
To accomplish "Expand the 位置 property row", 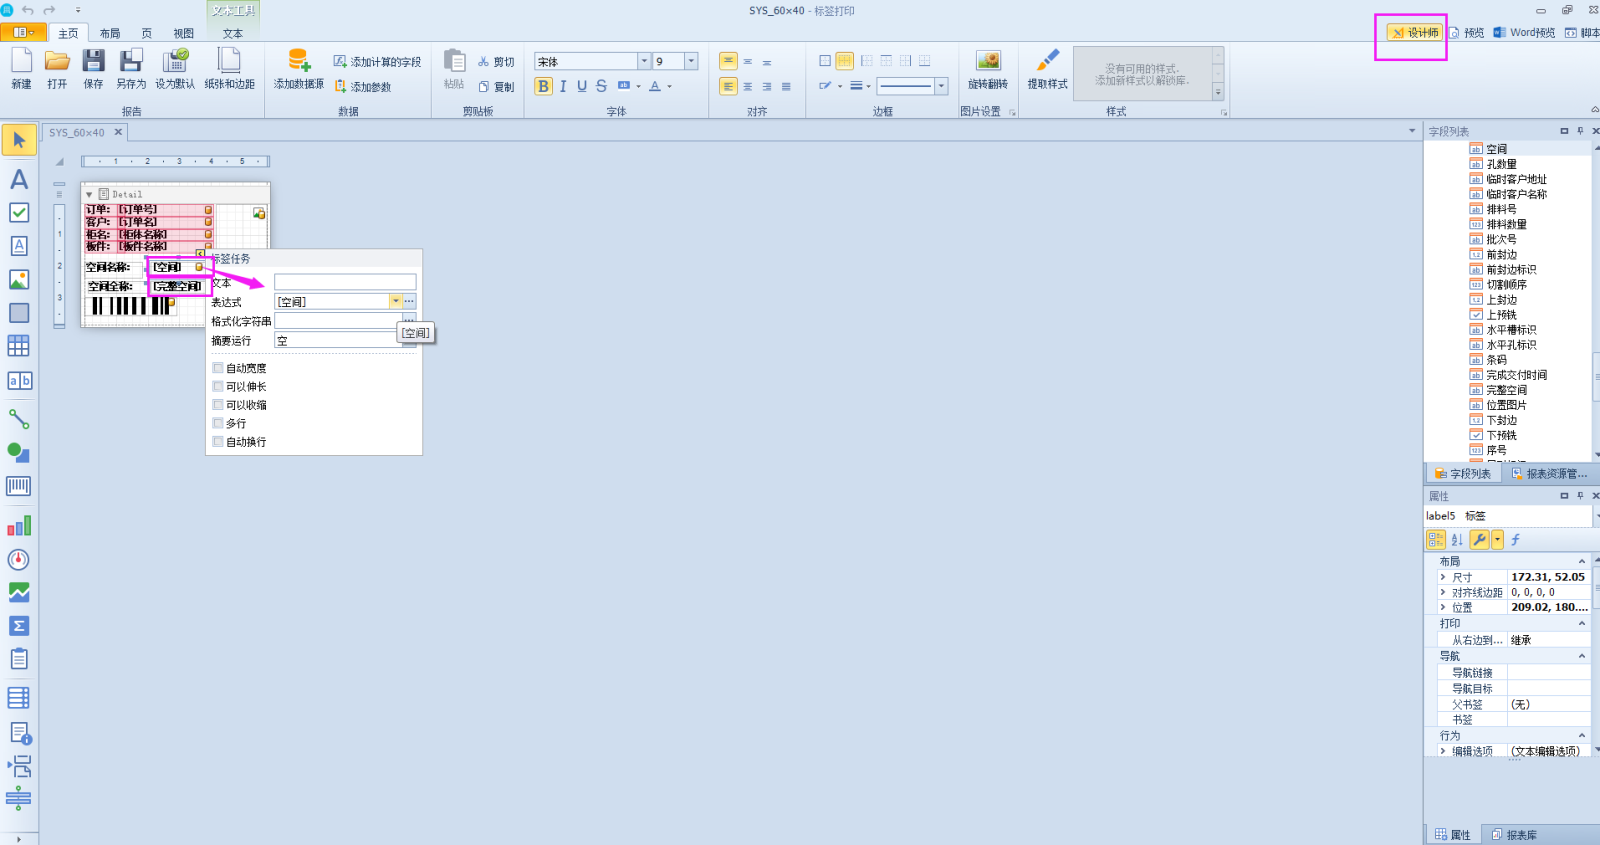I will pyautogui.click(x=1443, y=607).
